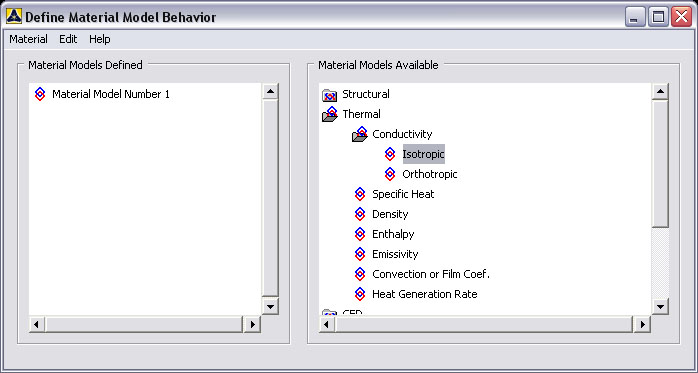Open the Edit menu
Viewport: 698px width, 373px height.
tap(68, 39)
